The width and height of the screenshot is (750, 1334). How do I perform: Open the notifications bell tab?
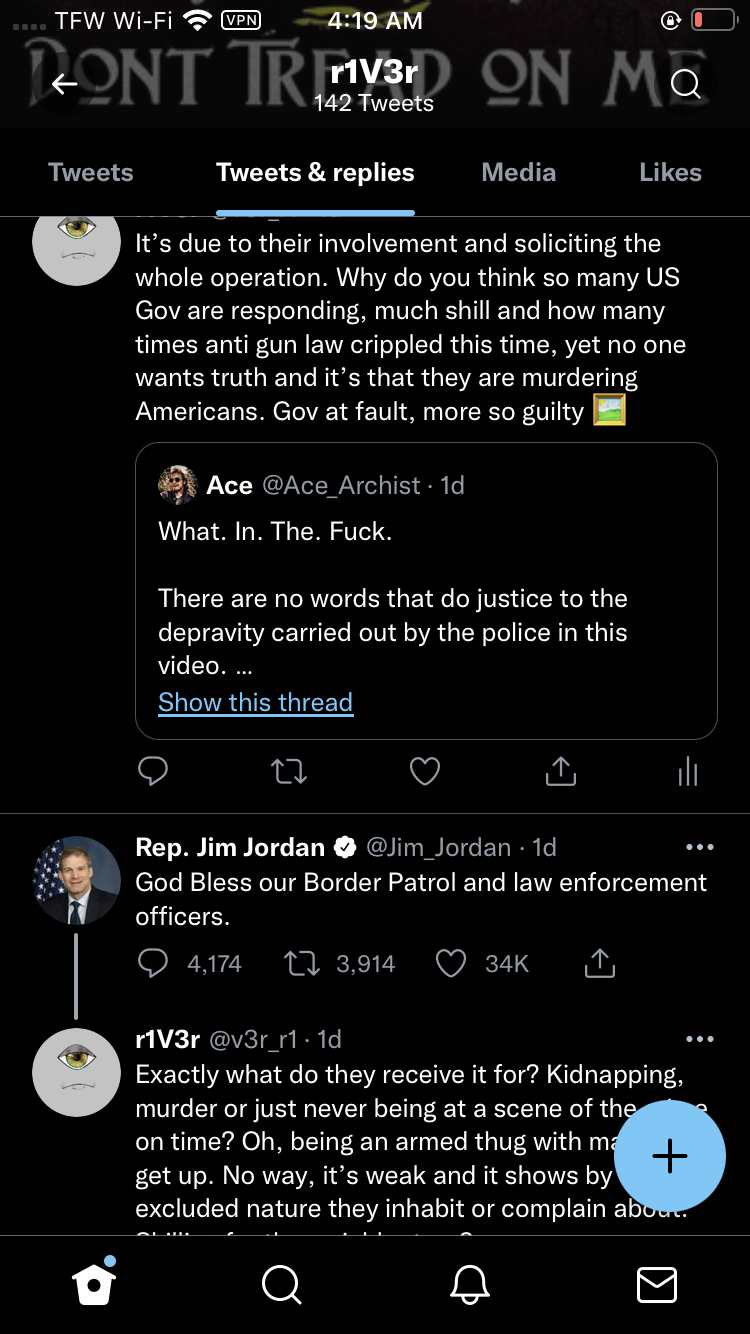[470, 1284]
